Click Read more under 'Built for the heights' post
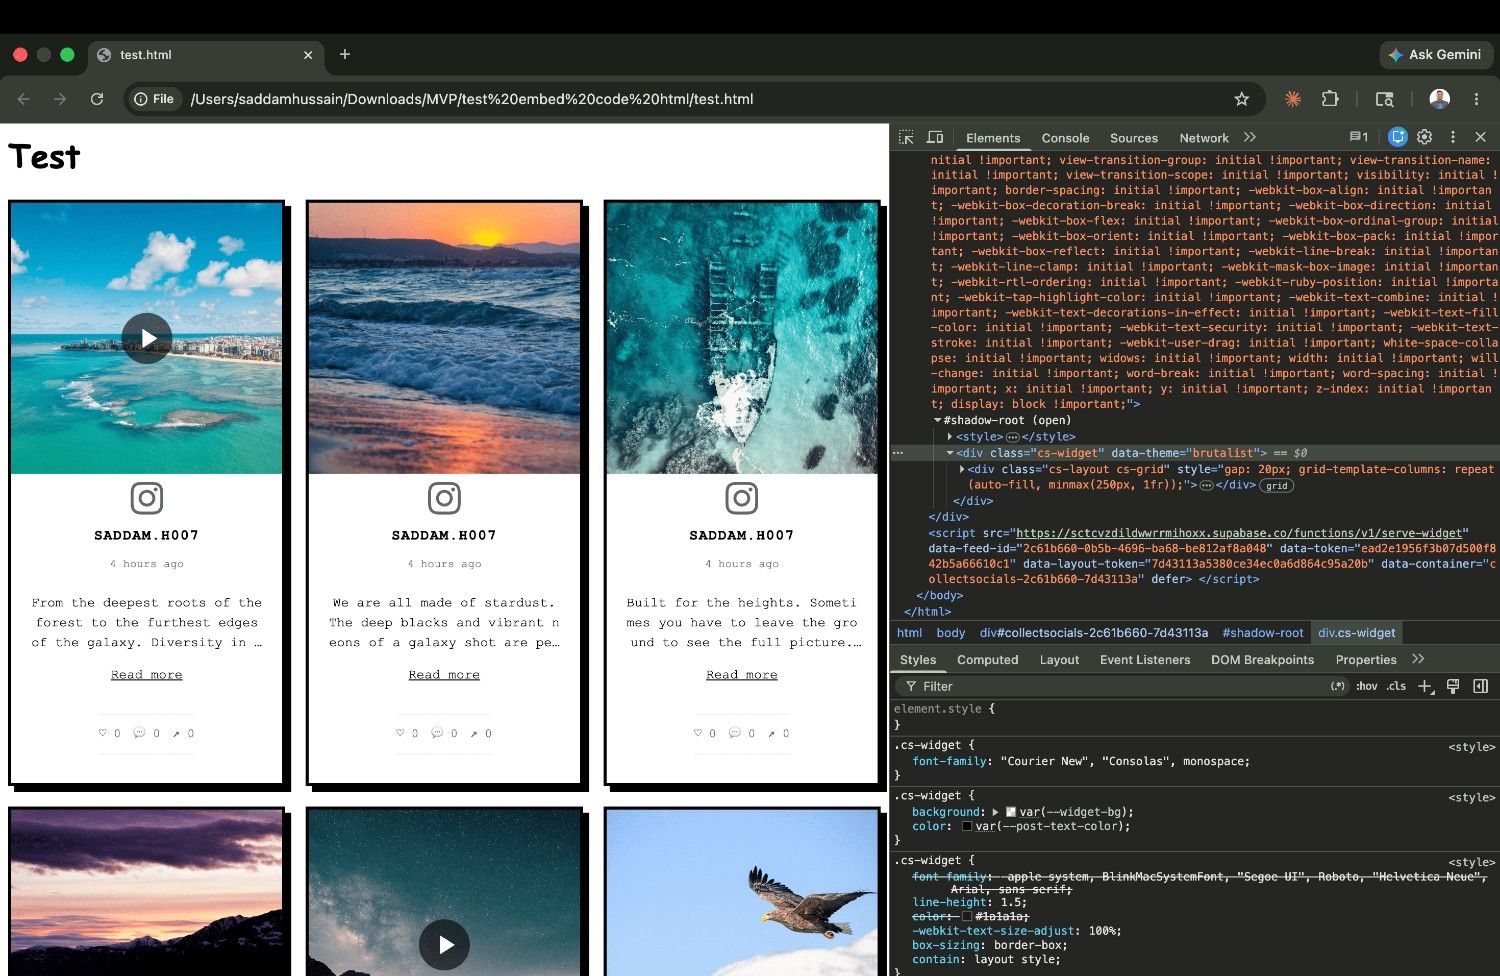 click(x=741, y=675)
